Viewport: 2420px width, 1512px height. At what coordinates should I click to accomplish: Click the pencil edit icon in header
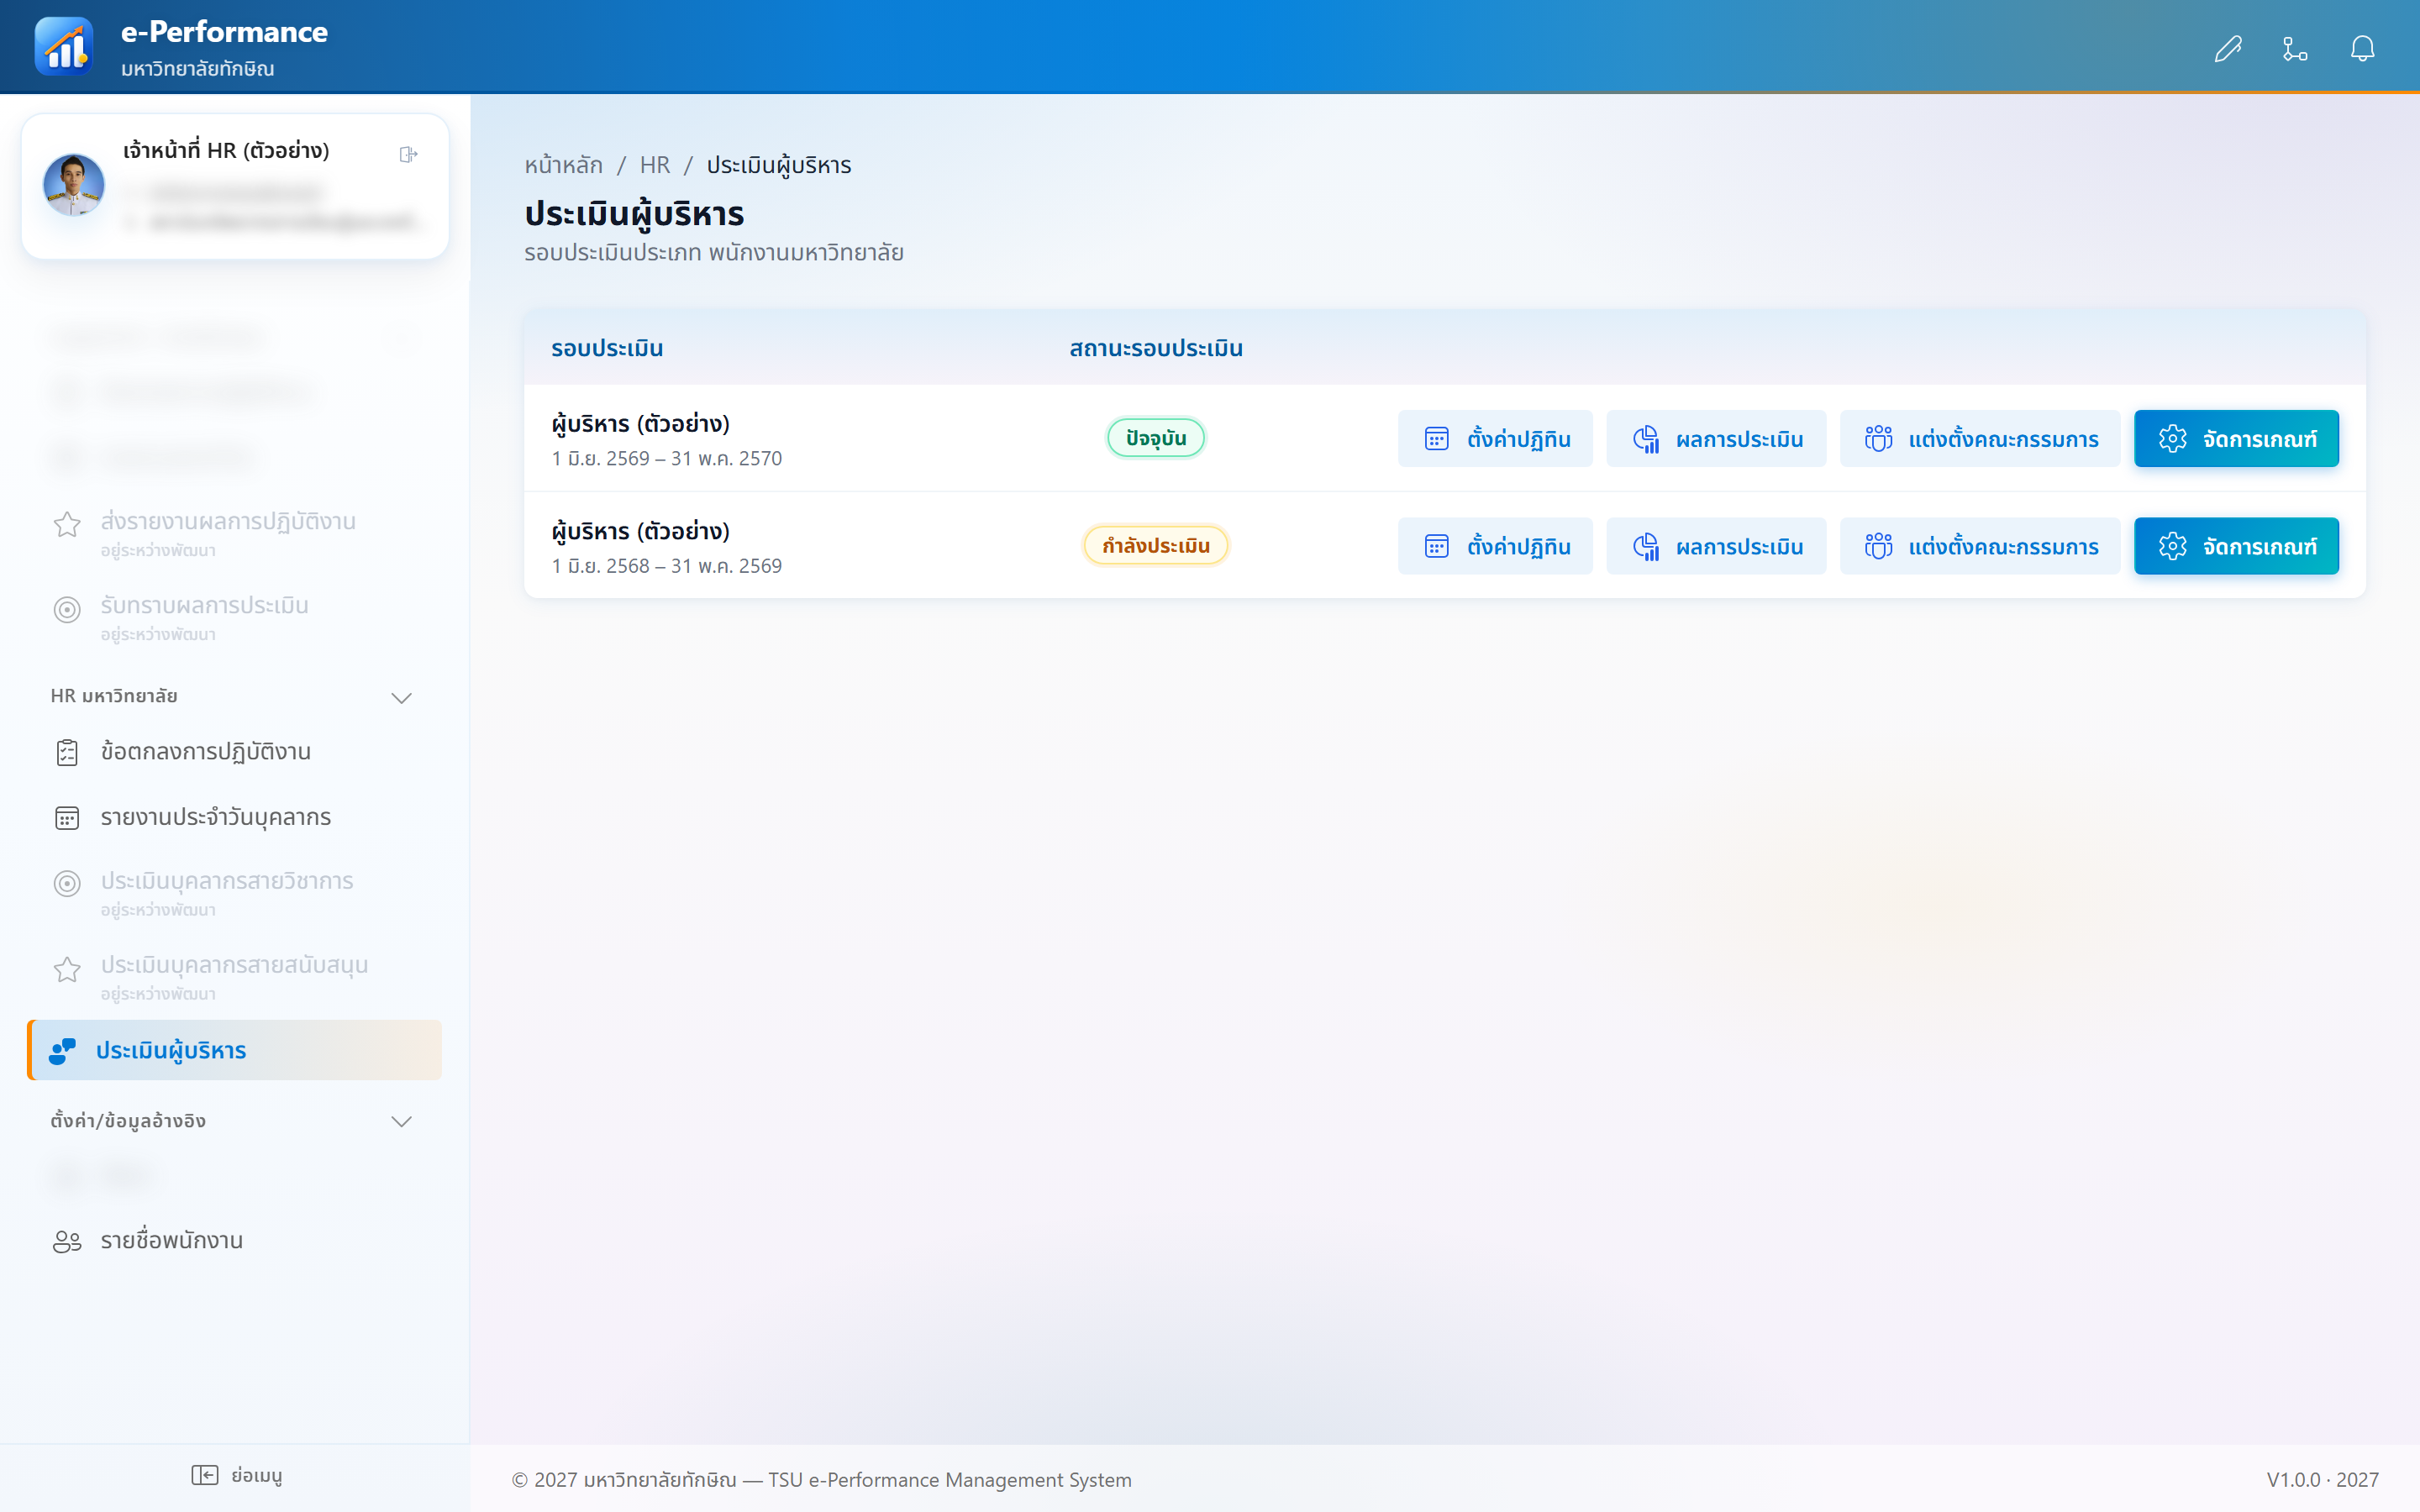click(x=2228, y=48)
